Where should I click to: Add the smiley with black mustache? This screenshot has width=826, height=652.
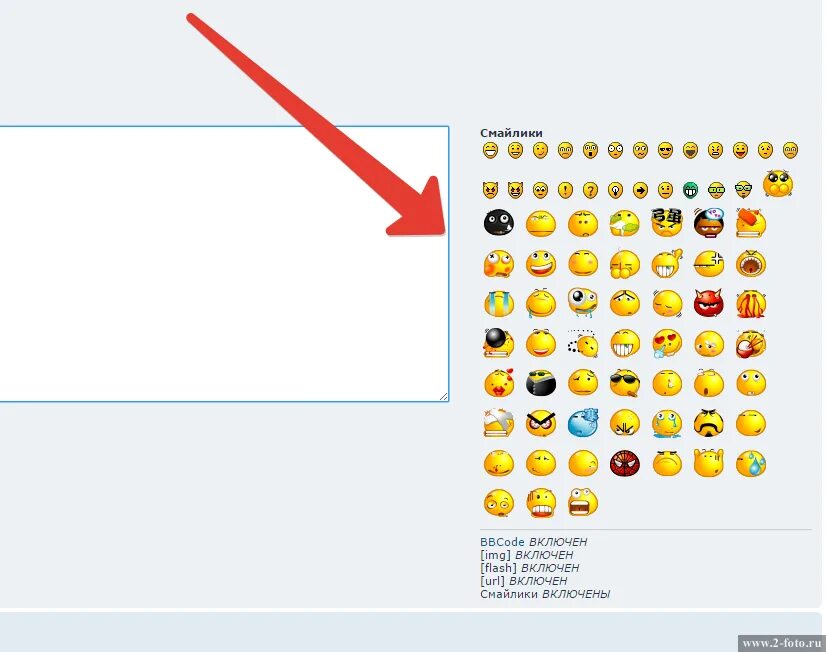point(709,423)
